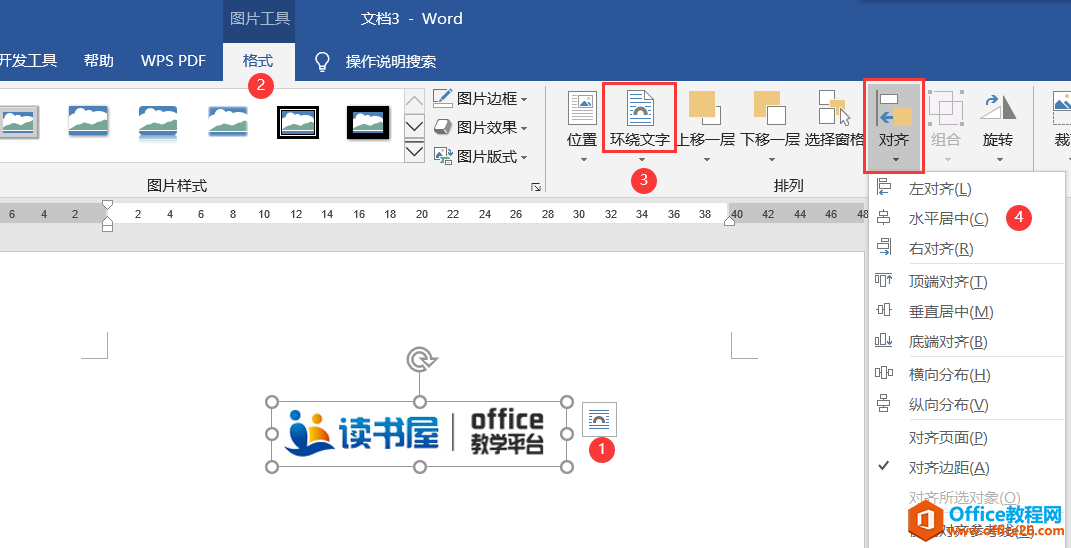Click 下移一层 send backward button

770,118
